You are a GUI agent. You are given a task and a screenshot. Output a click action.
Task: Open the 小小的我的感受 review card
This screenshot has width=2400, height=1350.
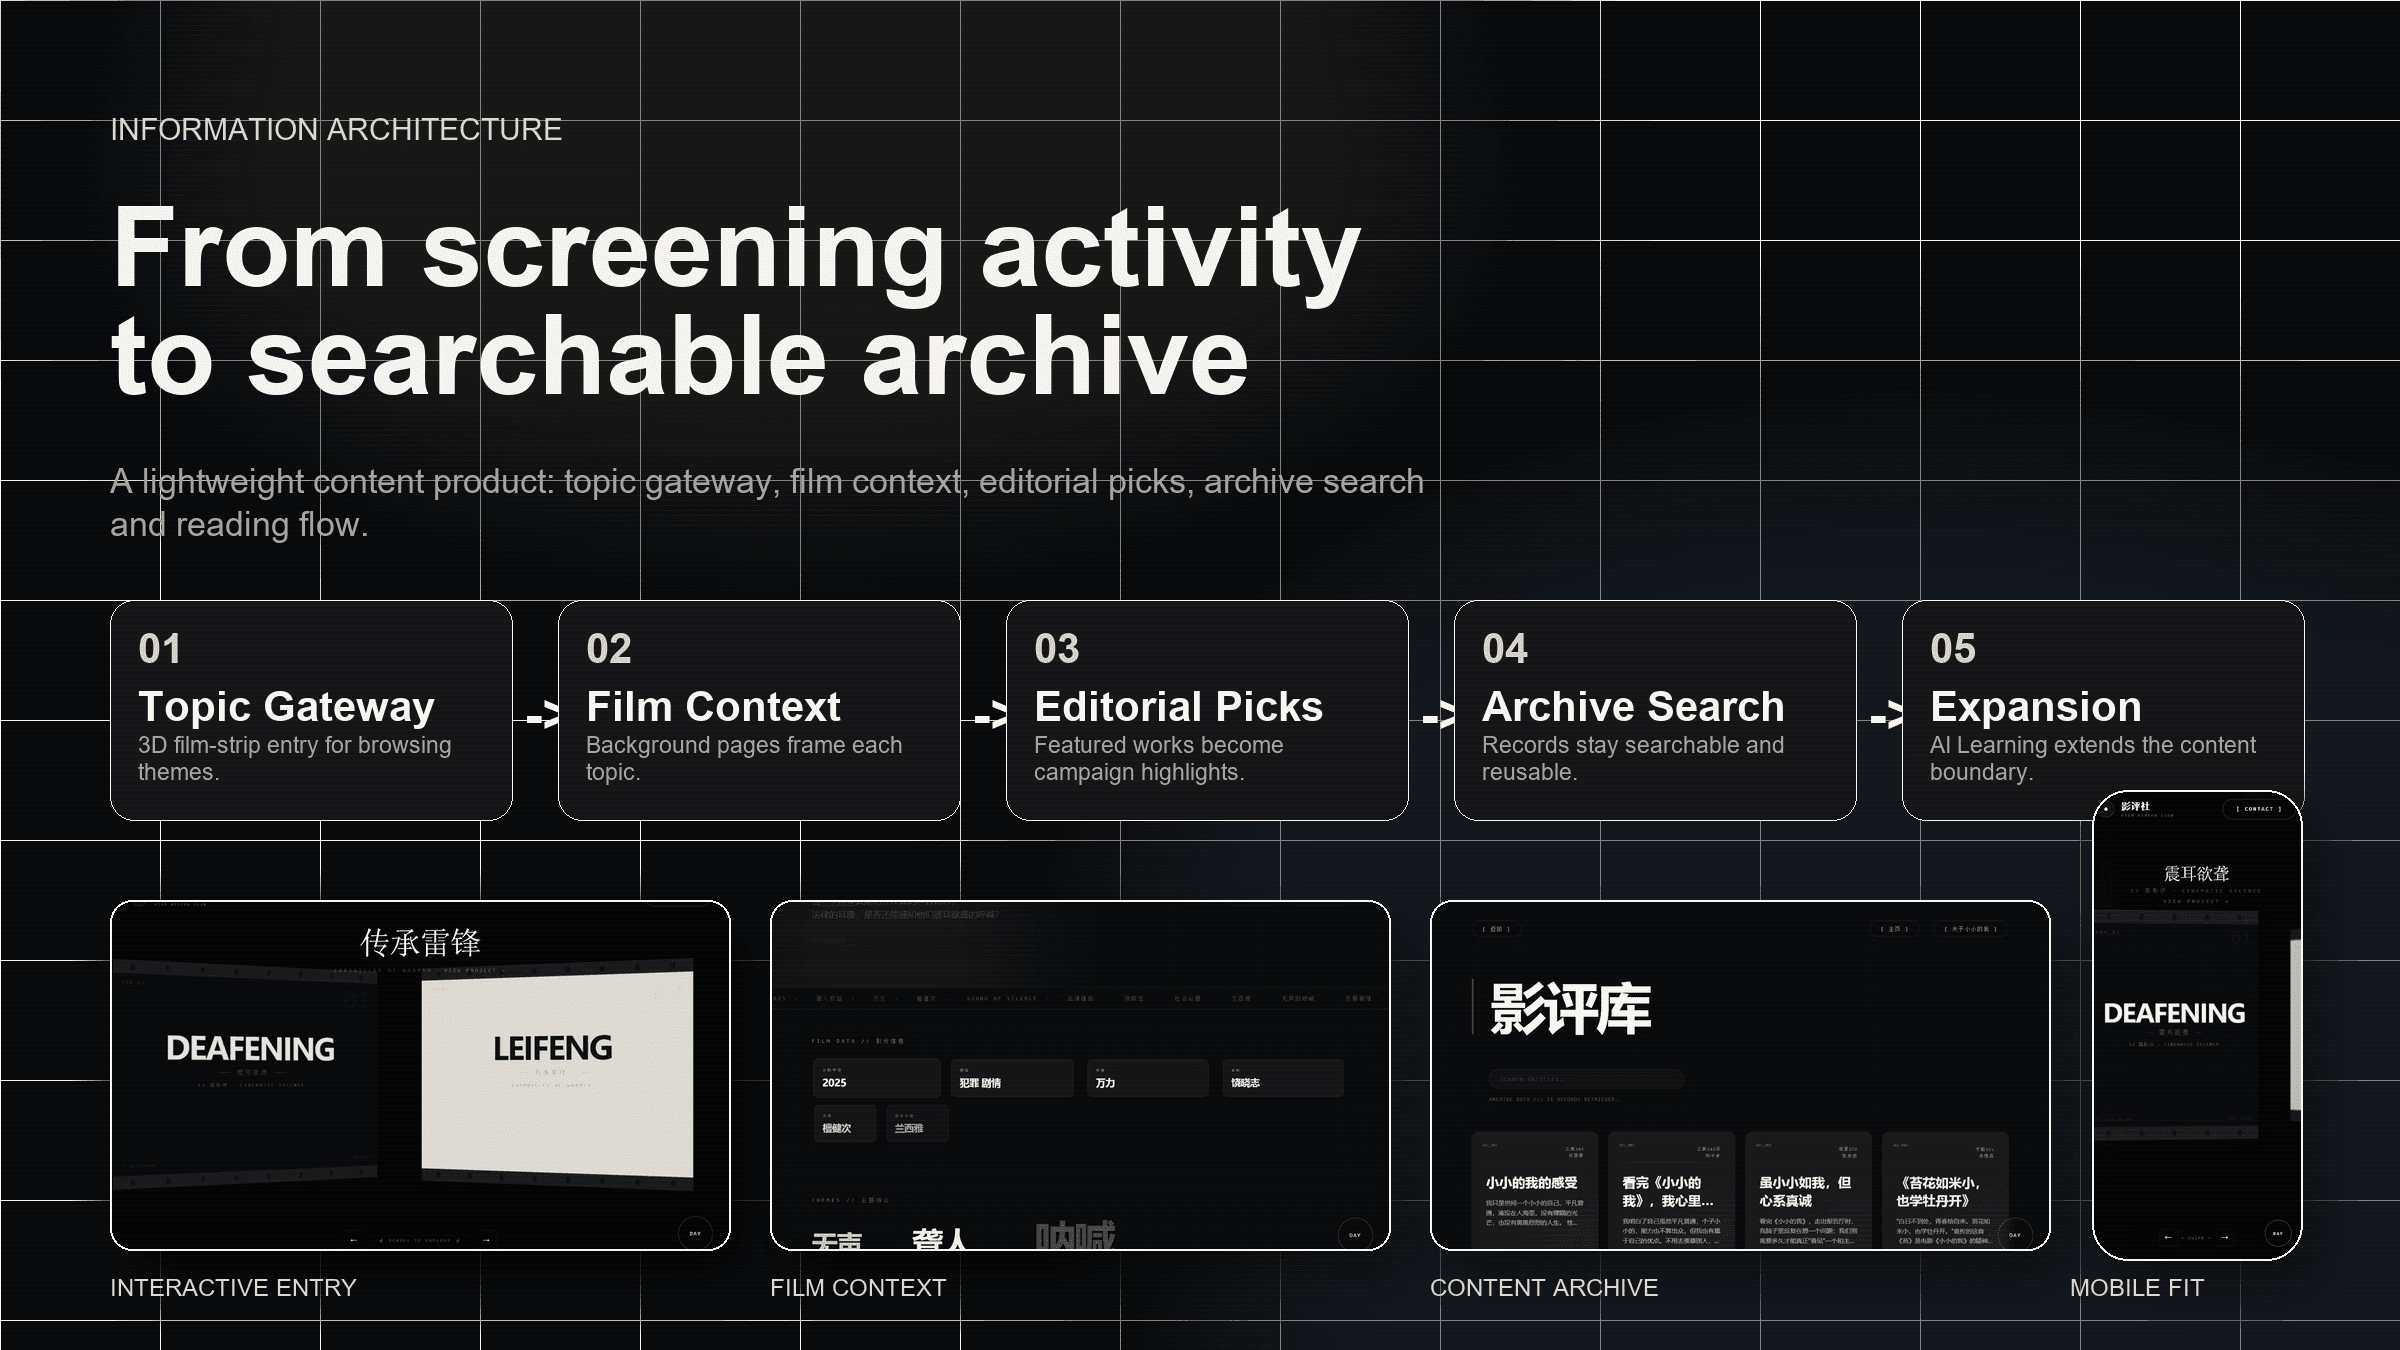1534,1191
